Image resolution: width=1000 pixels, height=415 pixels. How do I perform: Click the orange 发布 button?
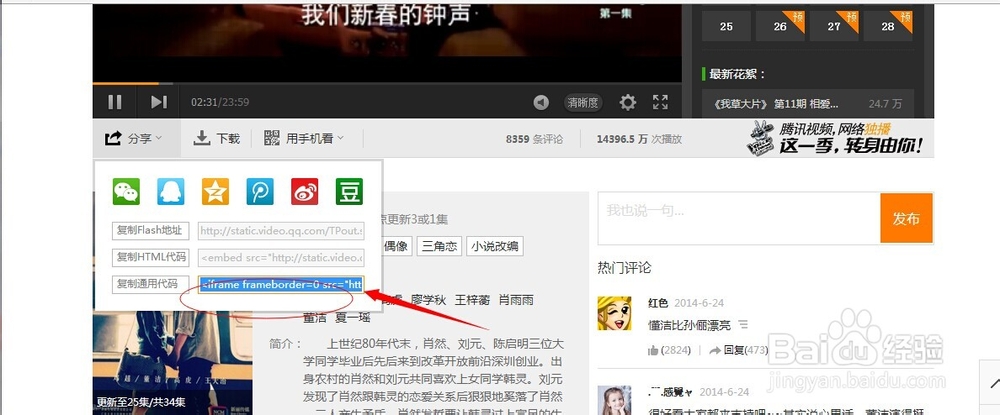click(x=906, y=219)
